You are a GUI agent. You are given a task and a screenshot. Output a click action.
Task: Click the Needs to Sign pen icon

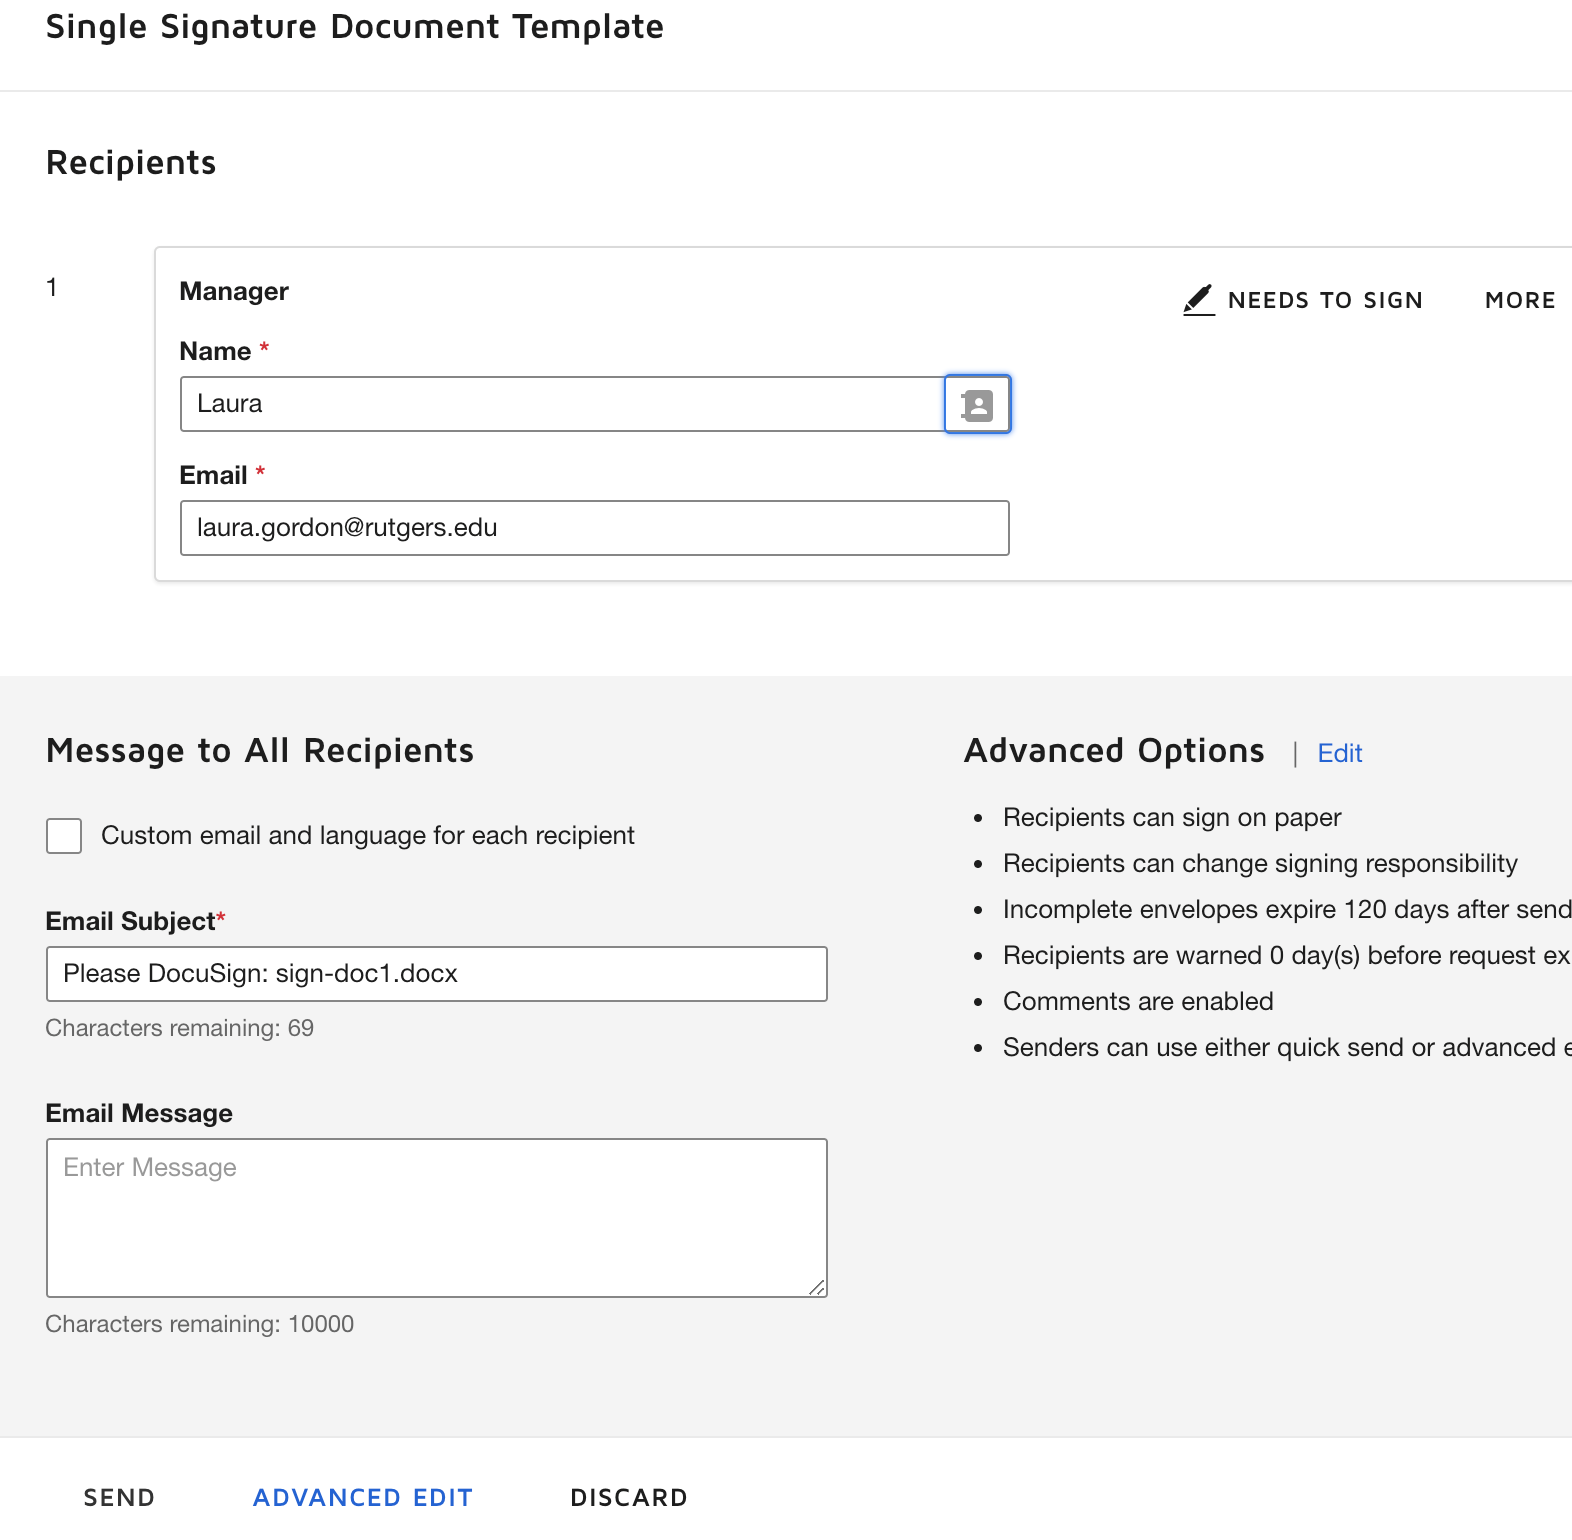pyautogui.click(x=1198, y=300)
